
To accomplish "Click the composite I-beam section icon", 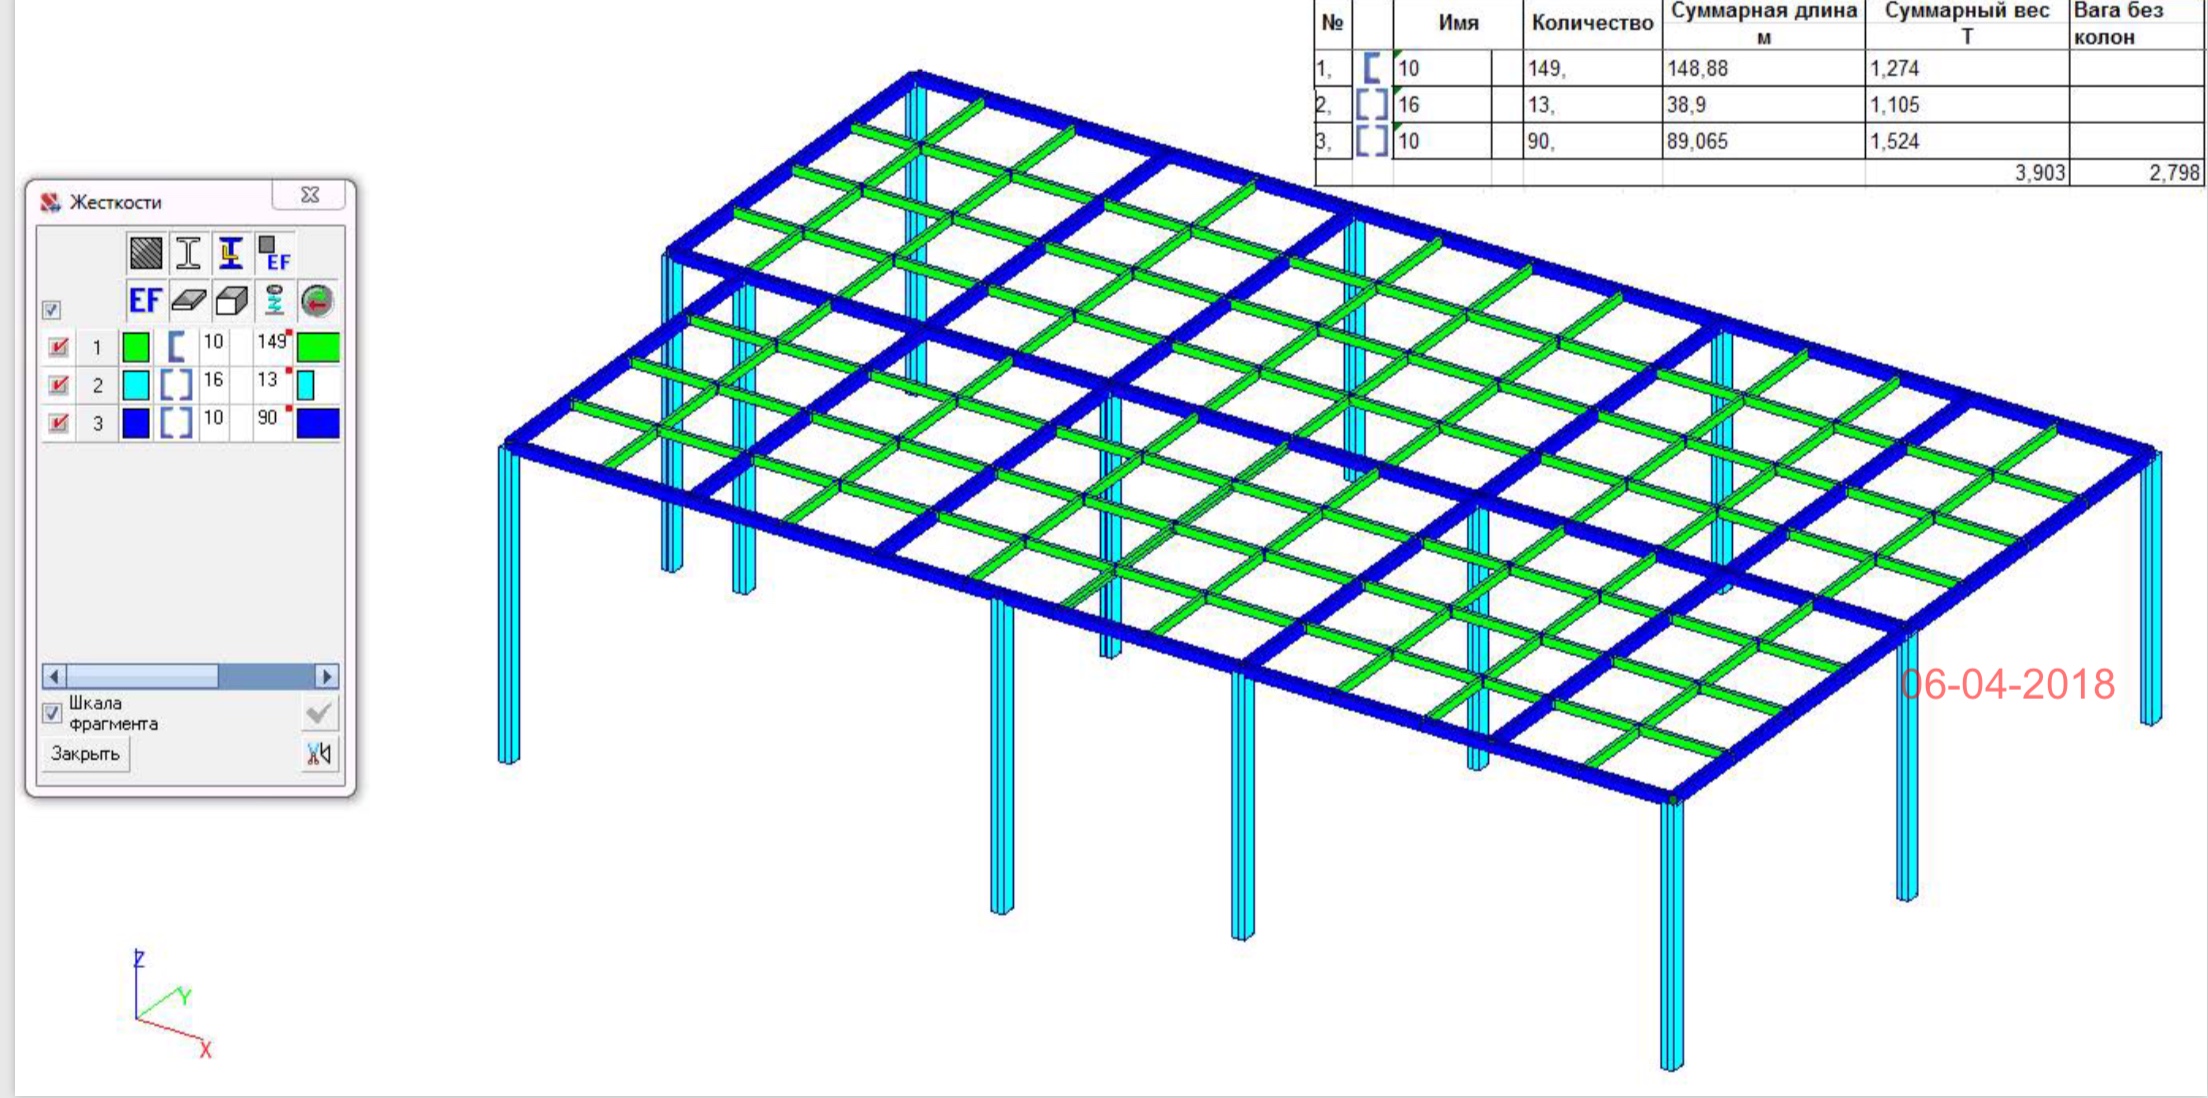I will pos(231,253).
